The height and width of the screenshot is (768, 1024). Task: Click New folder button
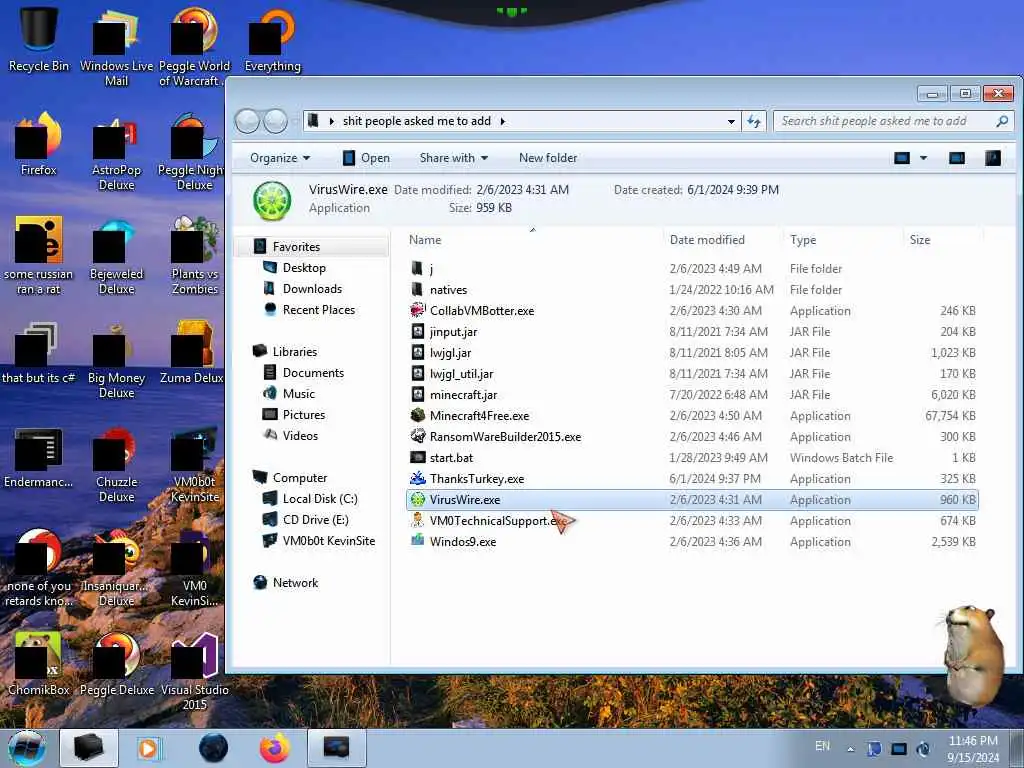[548, 158]
